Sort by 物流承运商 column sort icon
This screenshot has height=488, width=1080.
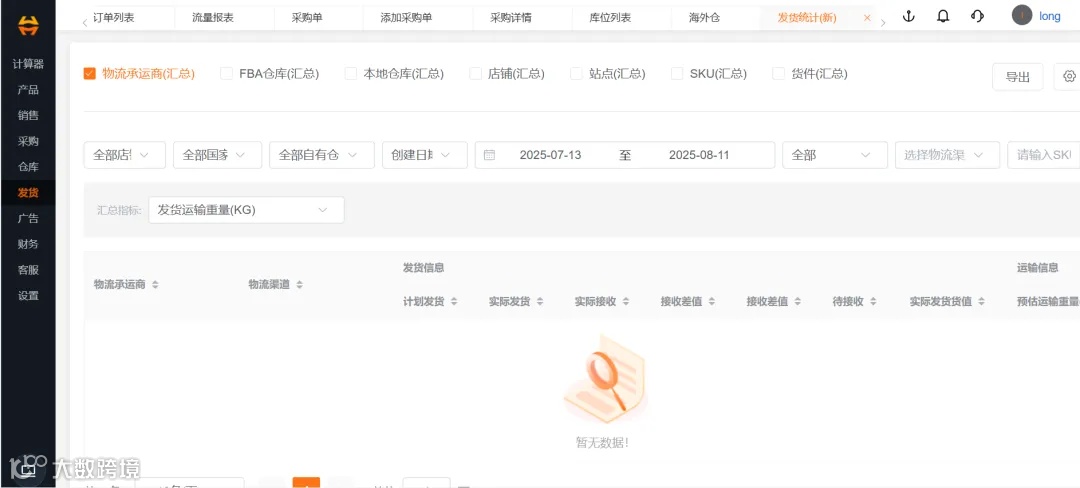pyautogui.click(x=155, y=284)
